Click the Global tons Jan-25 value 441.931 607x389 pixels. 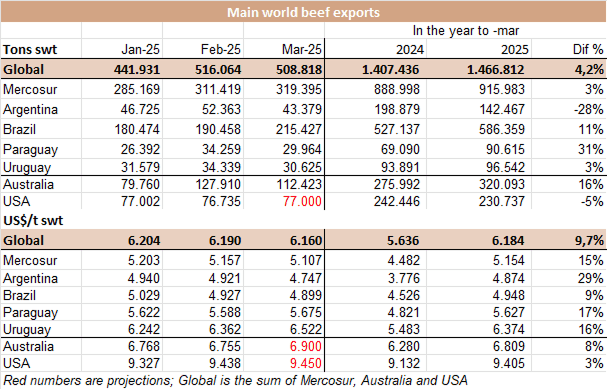[x=137, y=70]
